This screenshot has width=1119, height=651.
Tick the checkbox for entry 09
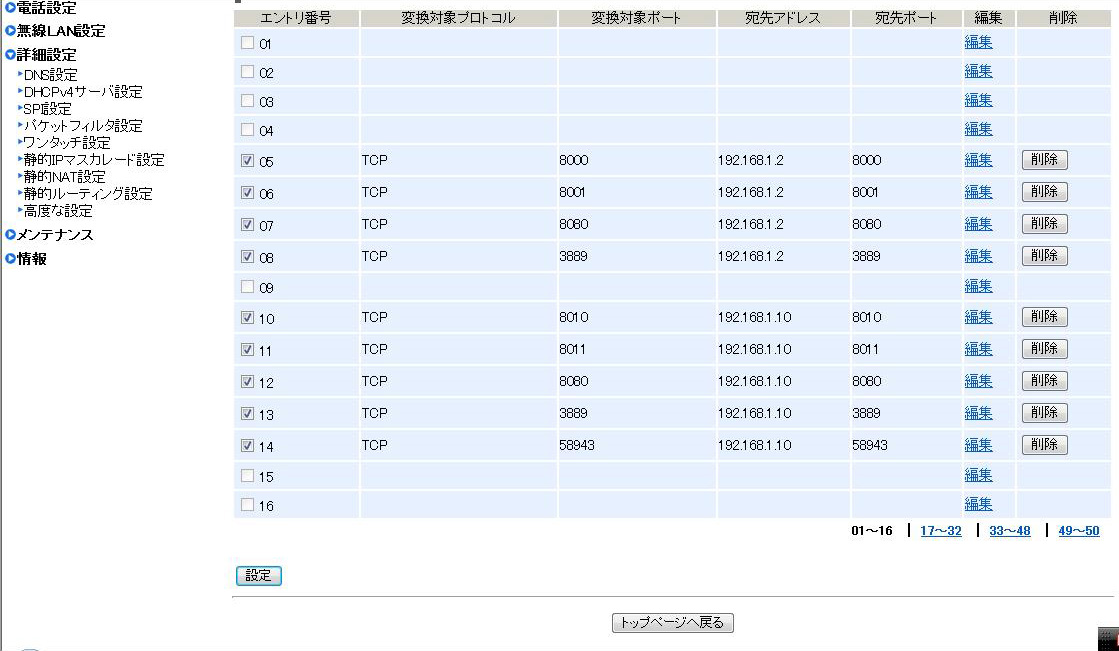point(248,287)
